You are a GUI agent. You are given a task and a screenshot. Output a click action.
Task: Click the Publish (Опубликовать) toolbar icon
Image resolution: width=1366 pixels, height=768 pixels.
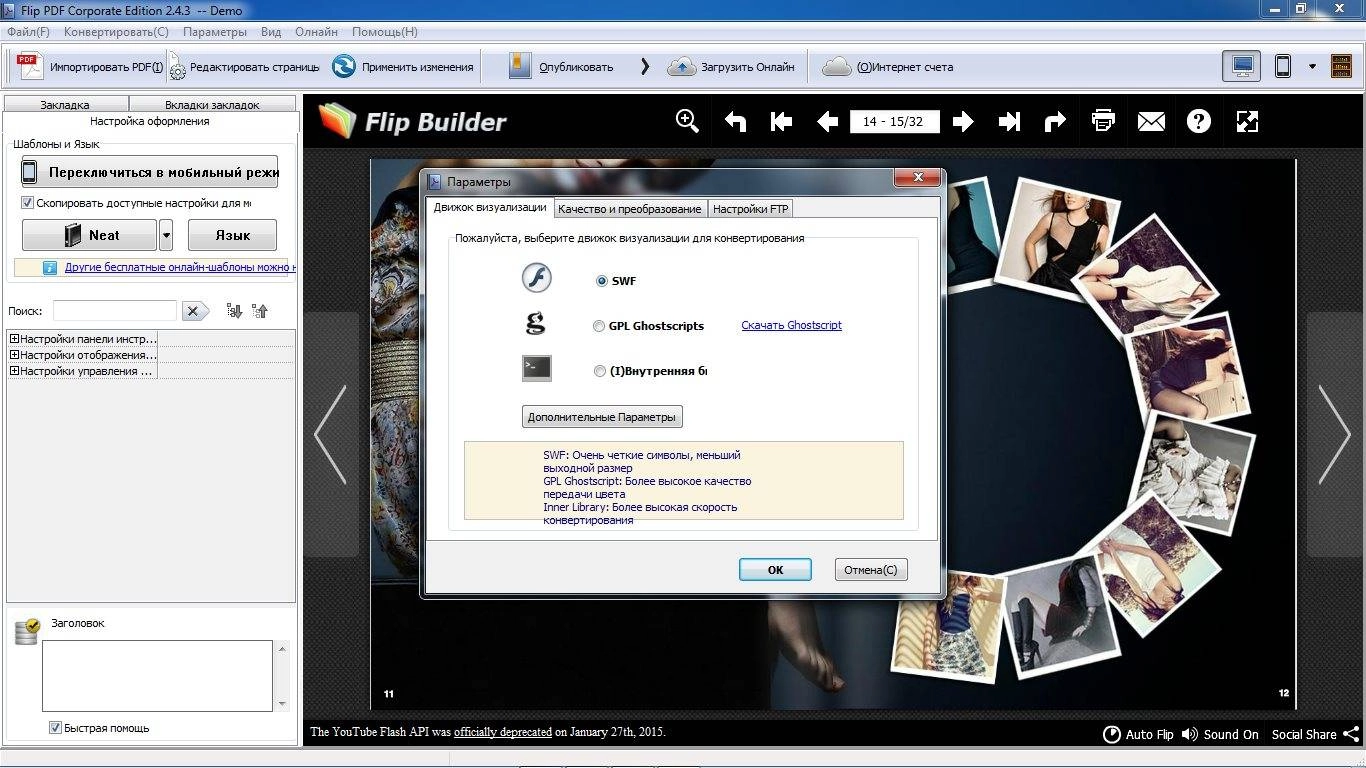(520, 67)
